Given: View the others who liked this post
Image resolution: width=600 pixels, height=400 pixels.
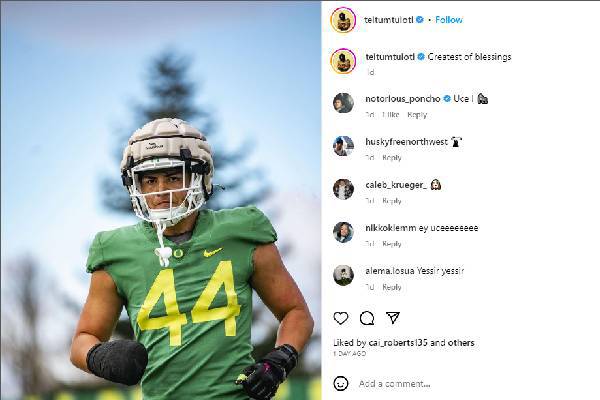Looking at the screenshot, I should coord(461,343).
